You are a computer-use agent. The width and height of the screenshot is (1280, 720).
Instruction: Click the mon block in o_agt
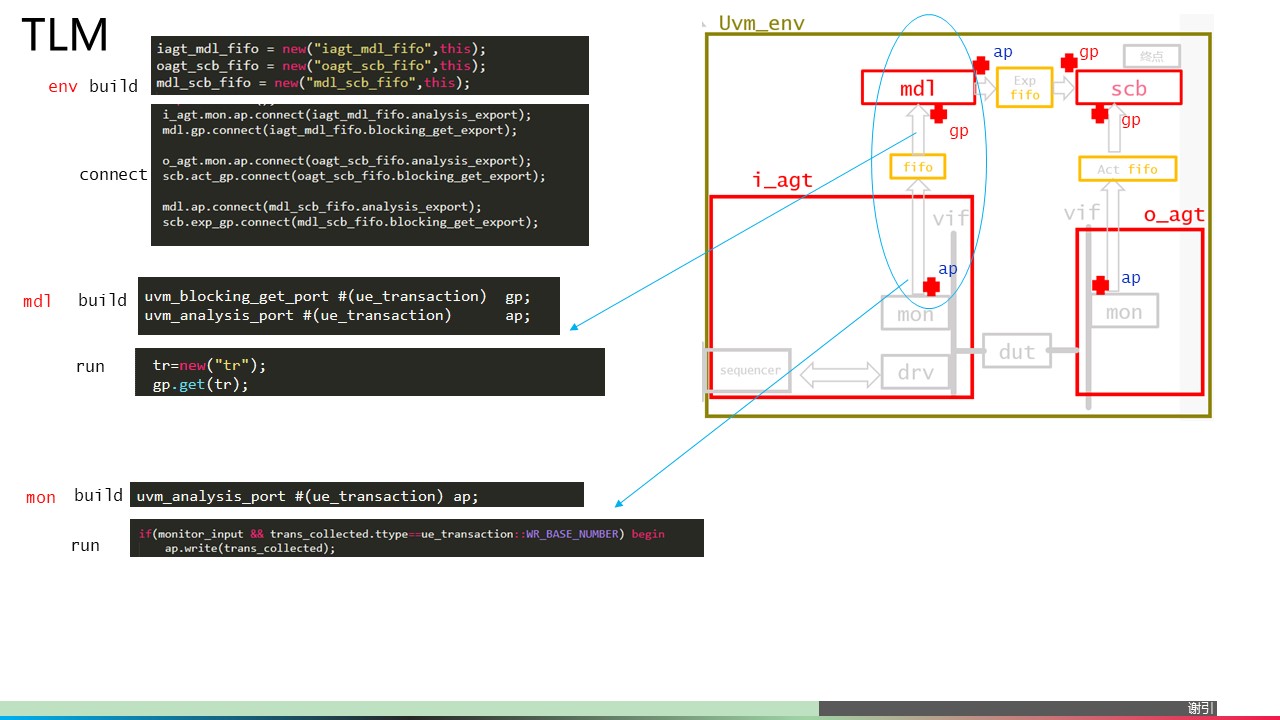coord(1123,311)
